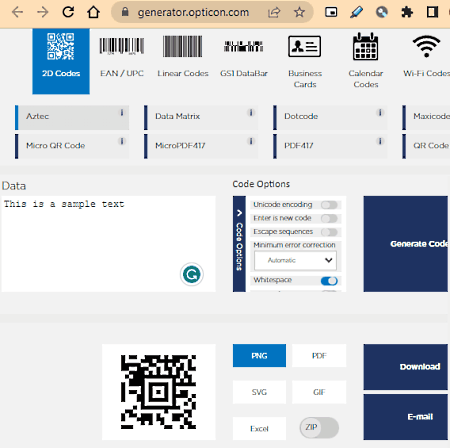Show info for PDF417 code type

[380, 141]
